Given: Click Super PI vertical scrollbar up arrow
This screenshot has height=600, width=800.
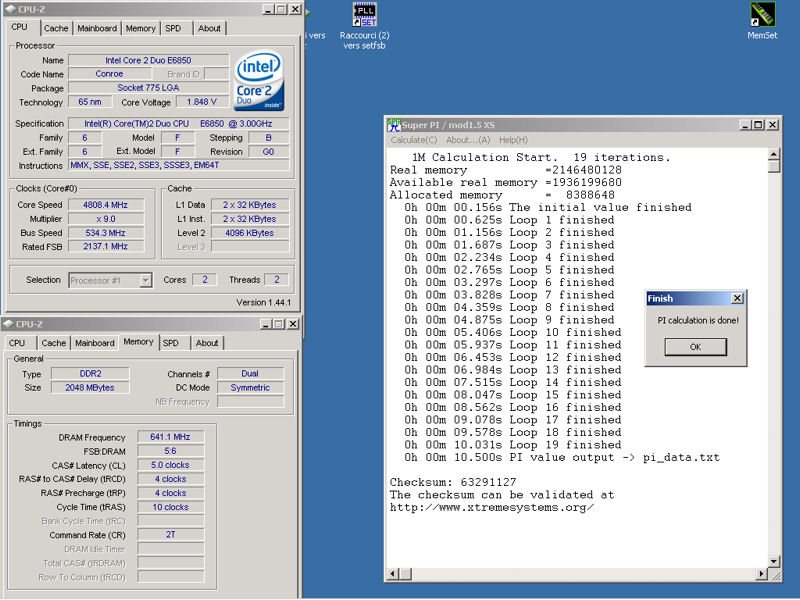Looking at the screenshot, I should [x=773, y=154].
